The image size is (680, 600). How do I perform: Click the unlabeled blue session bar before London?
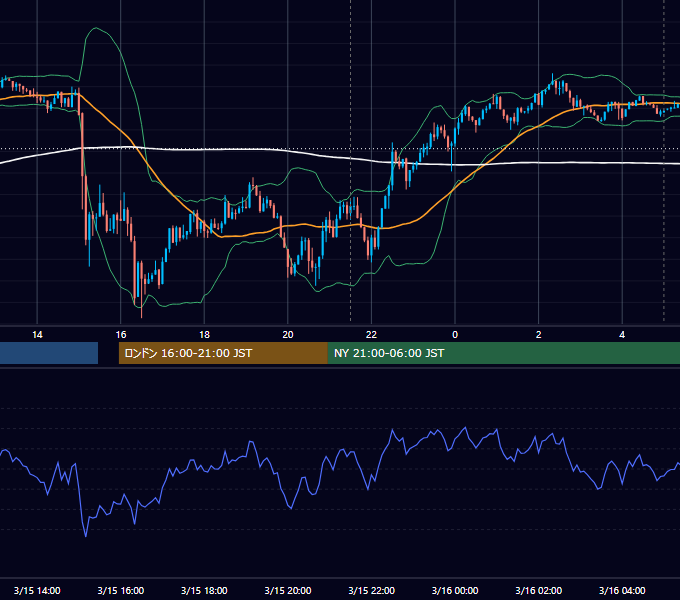49,353
